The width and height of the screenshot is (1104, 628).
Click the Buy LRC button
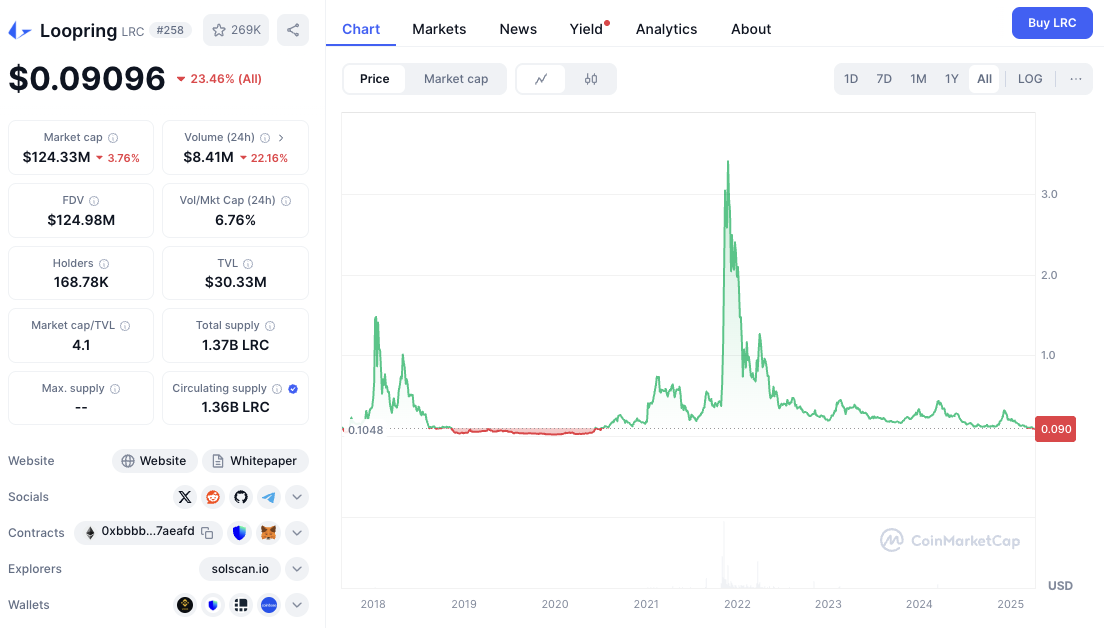click(1052, 23)
